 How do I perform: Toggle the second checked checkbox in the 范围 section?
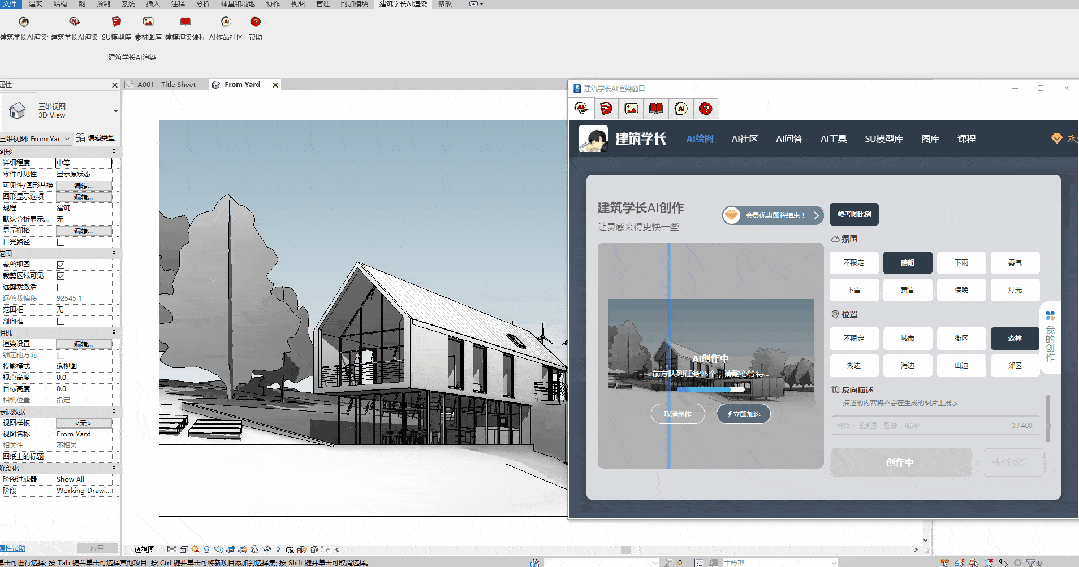pyautogui.click(x=61, y=275)
